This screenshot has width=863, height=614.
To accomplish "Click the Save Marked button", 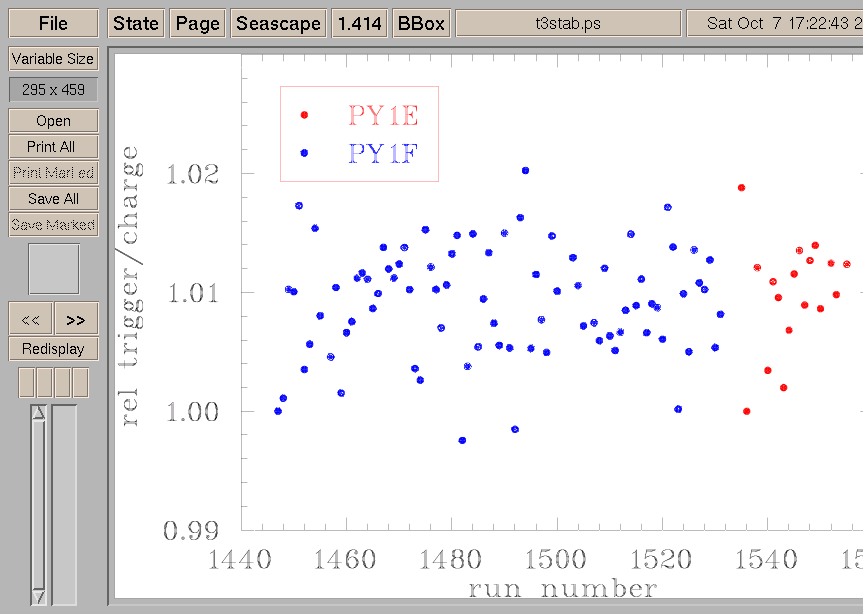I will click(53, 225).
